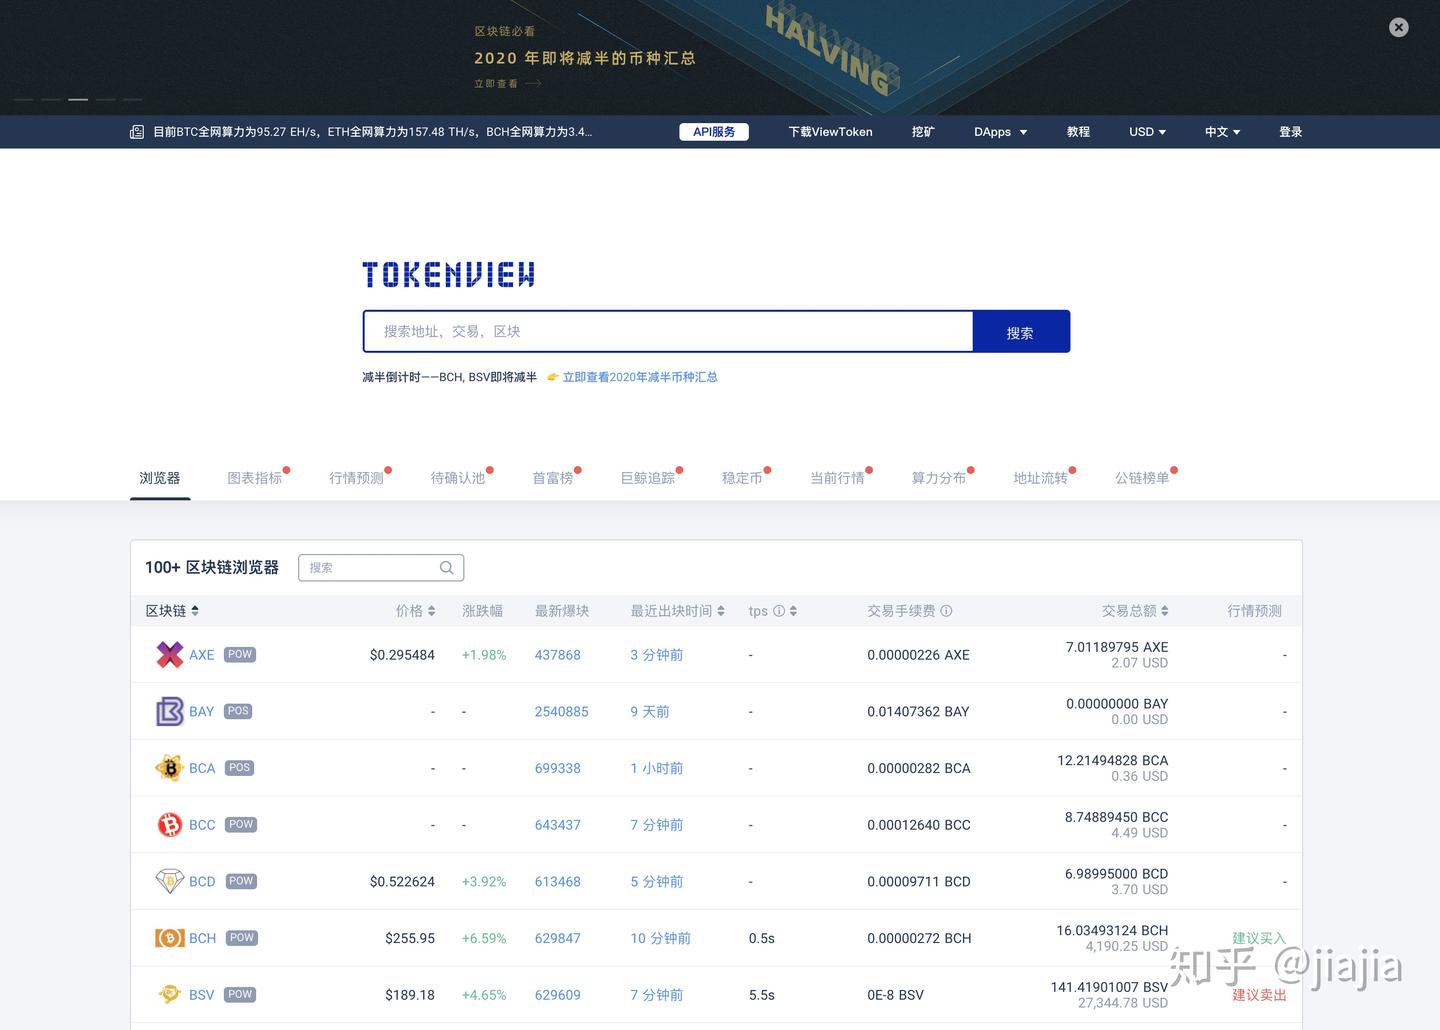
Task: Open the DApps dropdown menu
Action: point(1000,131)
